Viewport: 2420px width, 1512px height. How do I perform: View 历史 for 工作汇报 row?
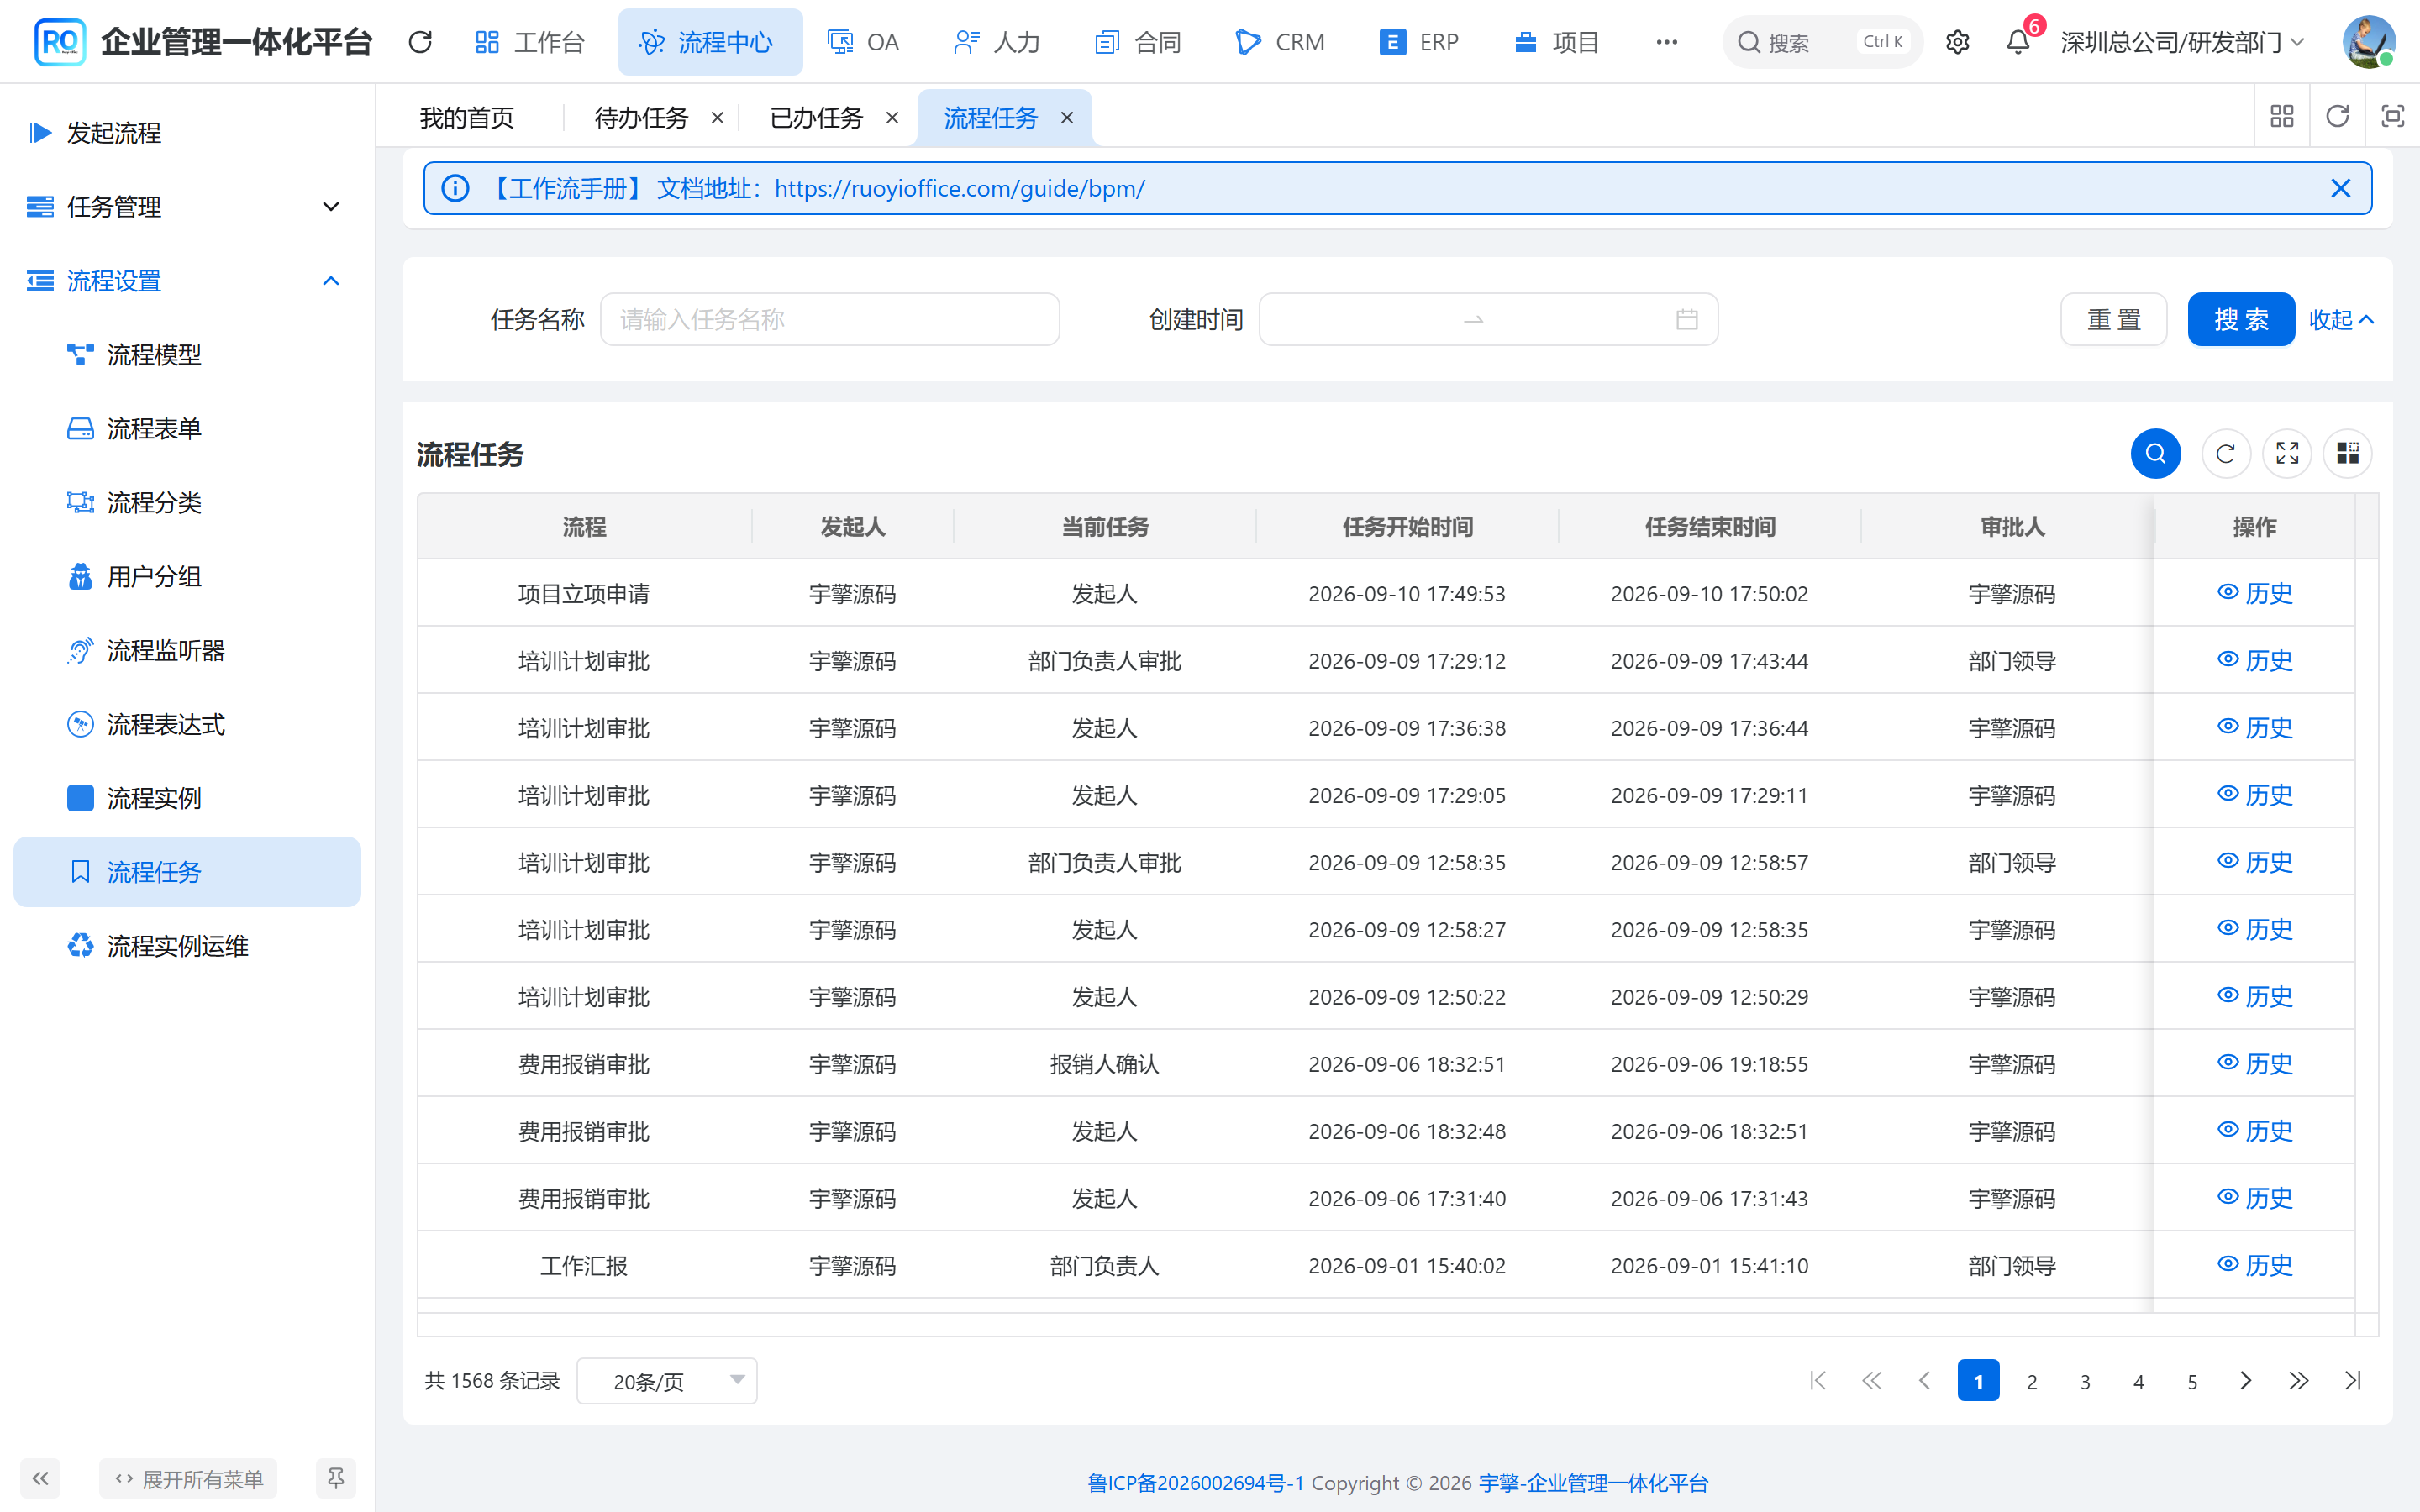(x=2254, y=1265)
